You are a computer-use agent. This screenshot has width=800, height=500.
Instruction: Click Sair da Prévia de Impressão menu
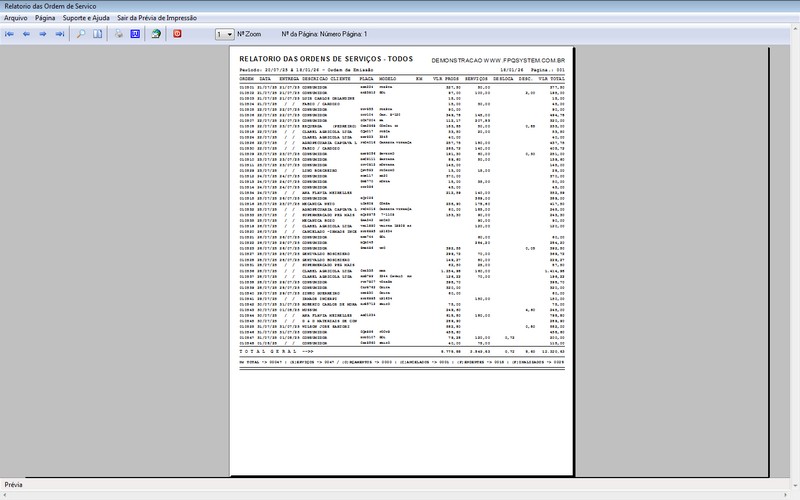click(157, 18)
